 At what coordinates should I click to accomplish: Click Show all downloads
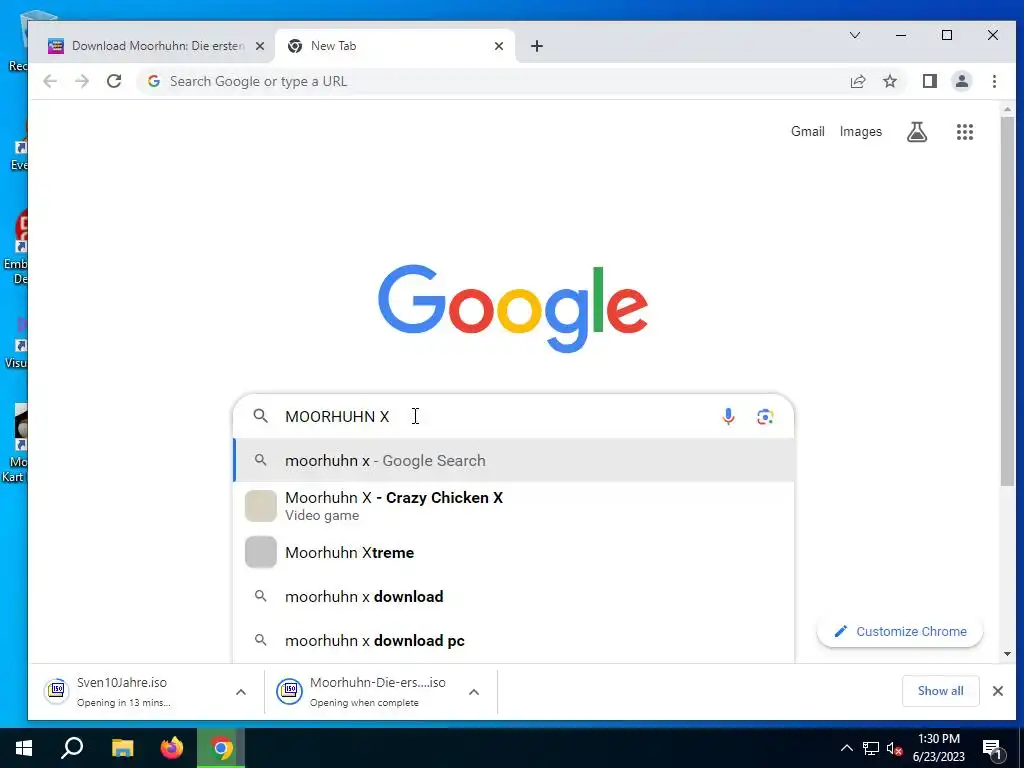[x=940, y=691]
